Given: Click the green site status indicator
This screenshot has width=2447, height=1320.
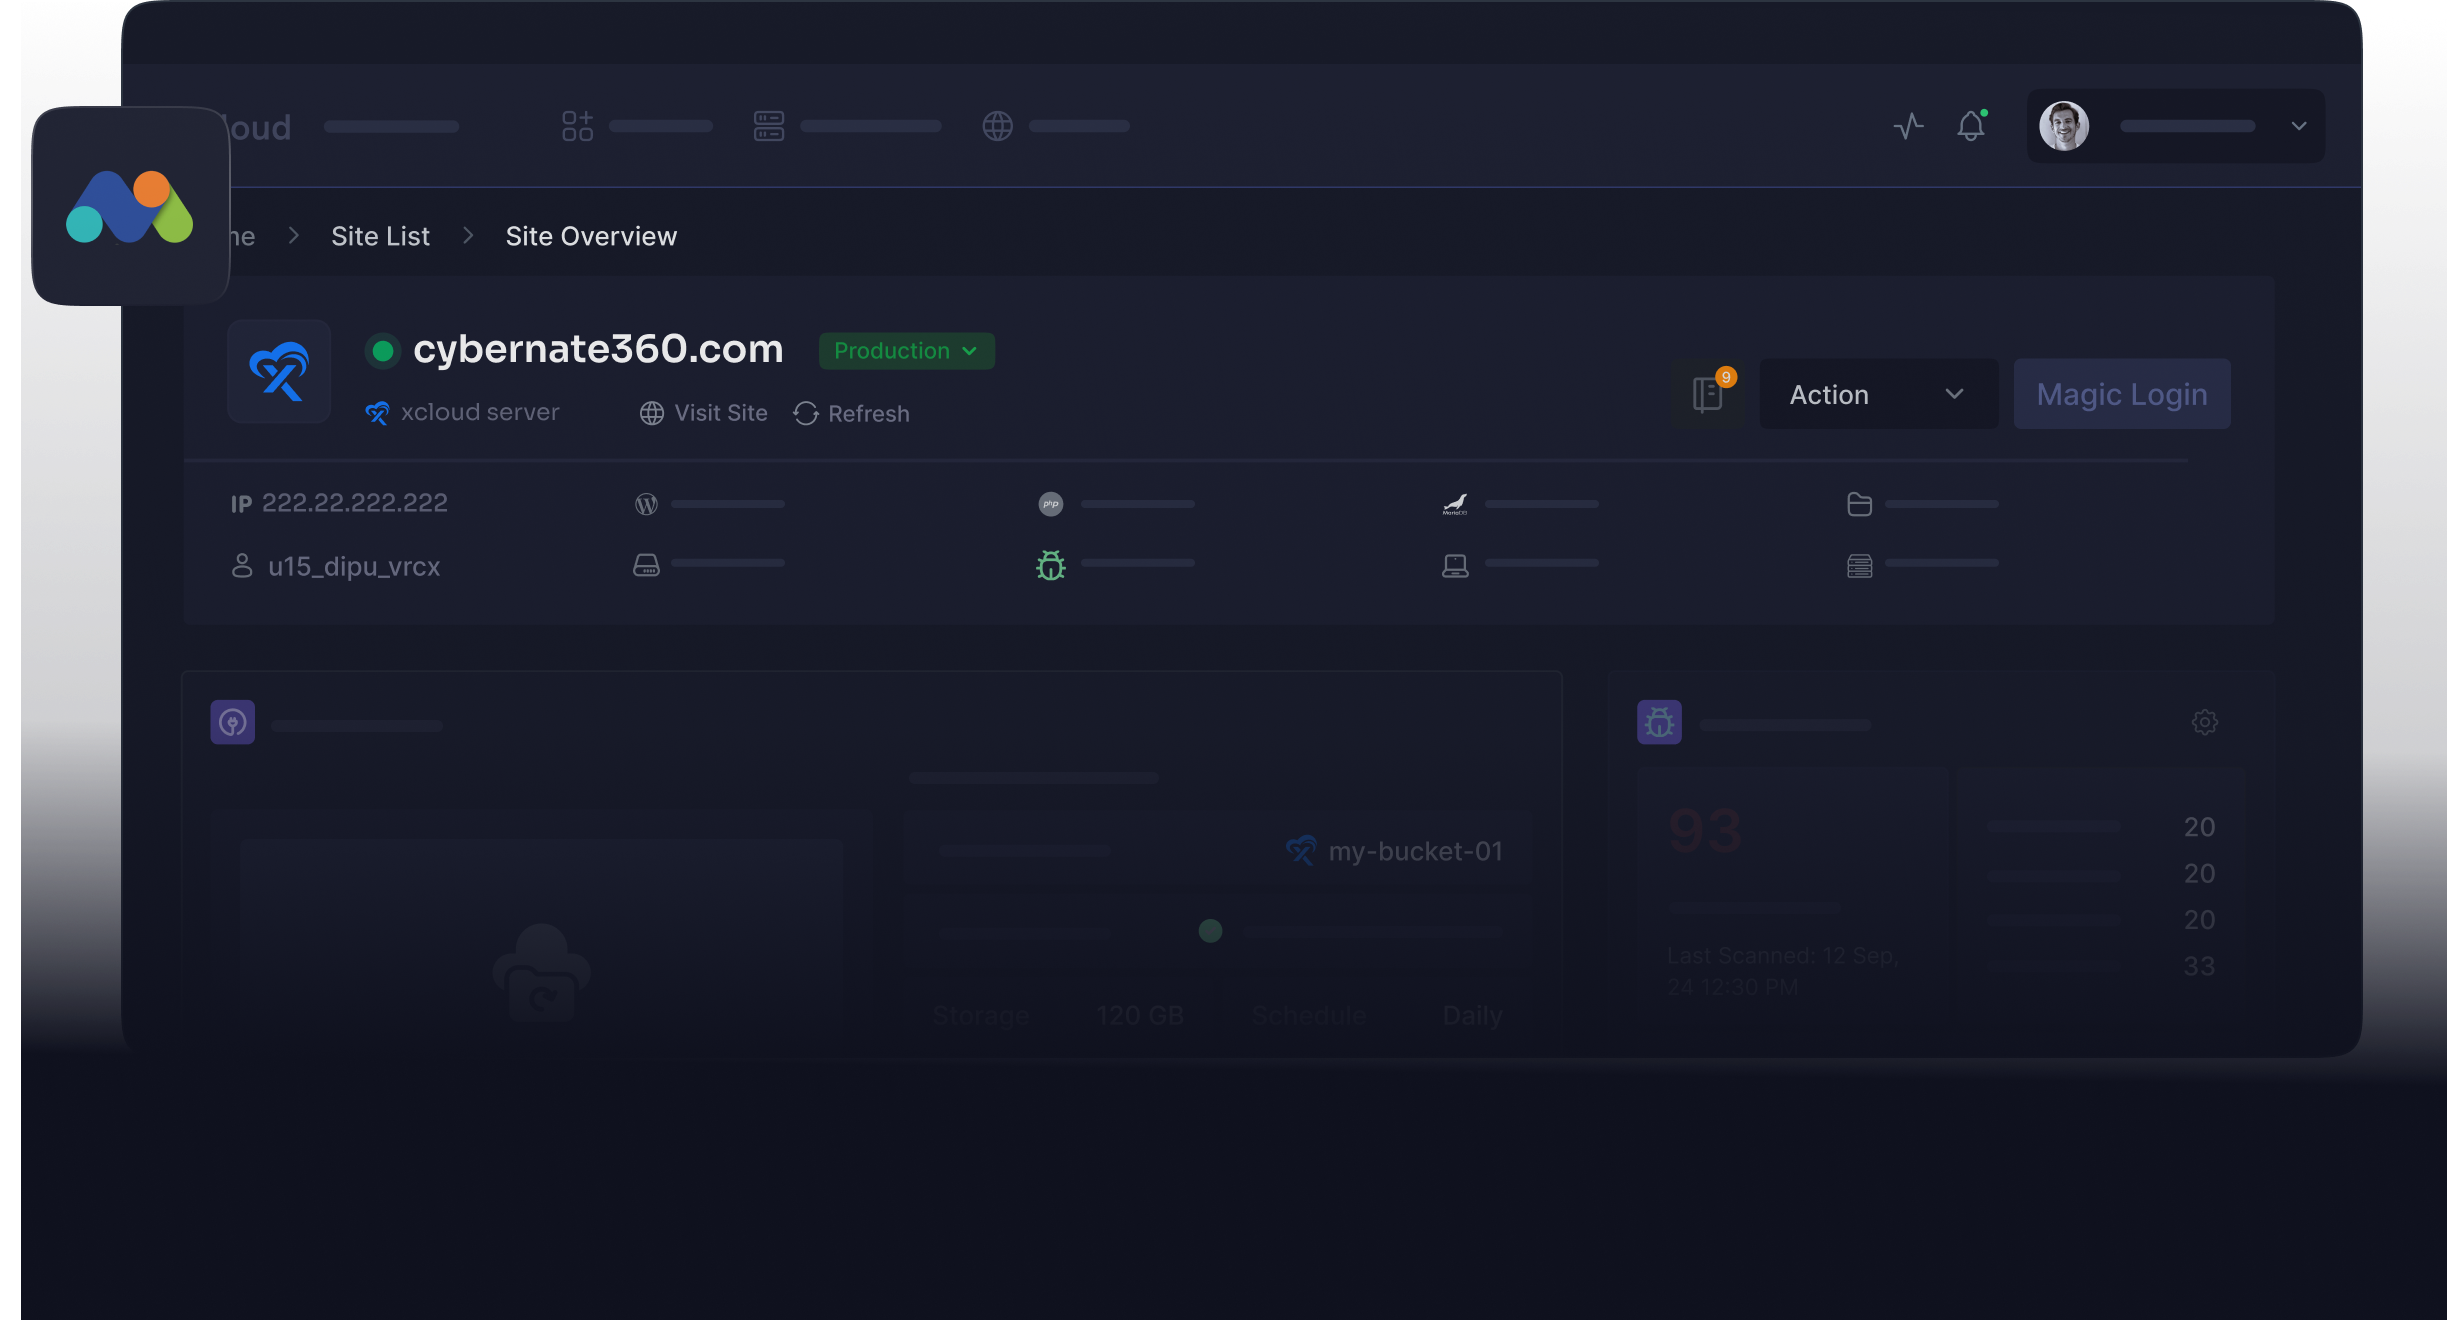Looking at the screenshot, I should pos(382,351).
